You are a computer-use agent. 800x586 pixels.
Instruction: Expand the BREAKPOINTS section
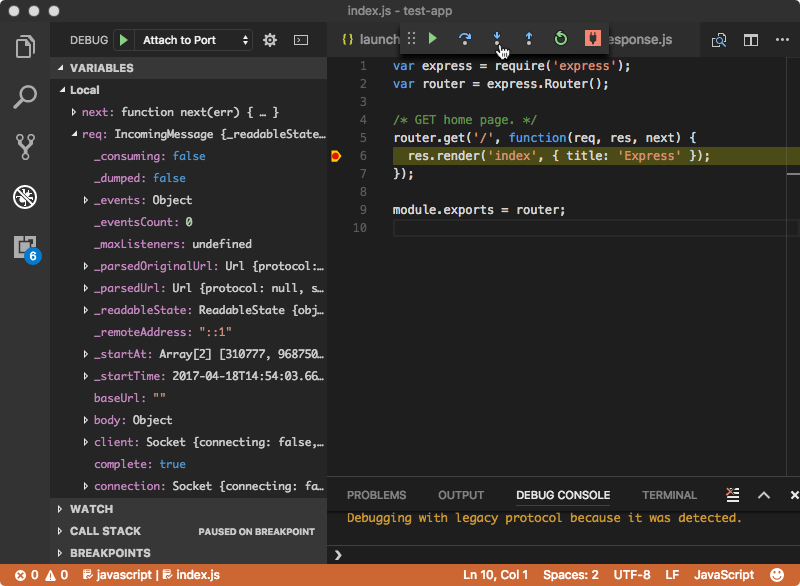(188, 553)
